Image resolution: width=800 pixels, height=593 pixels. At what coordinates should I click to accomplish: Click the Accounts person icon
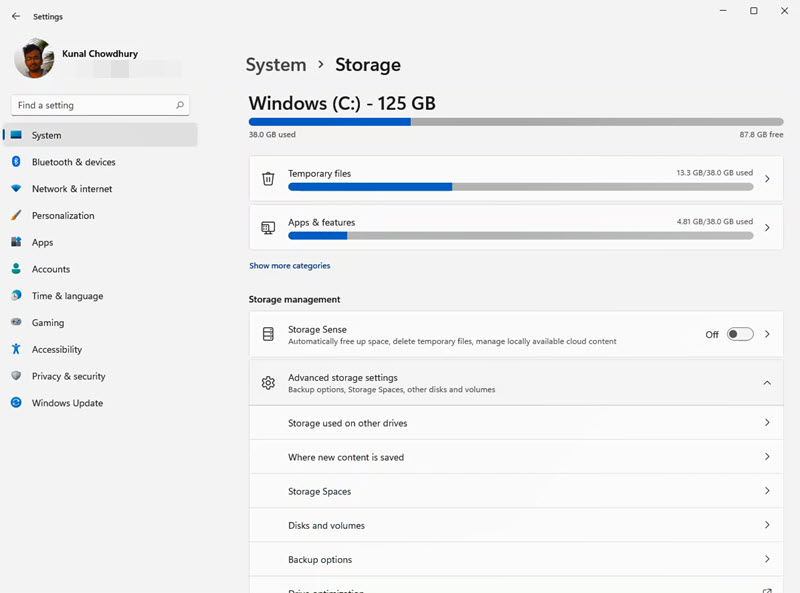coord(16,268)
